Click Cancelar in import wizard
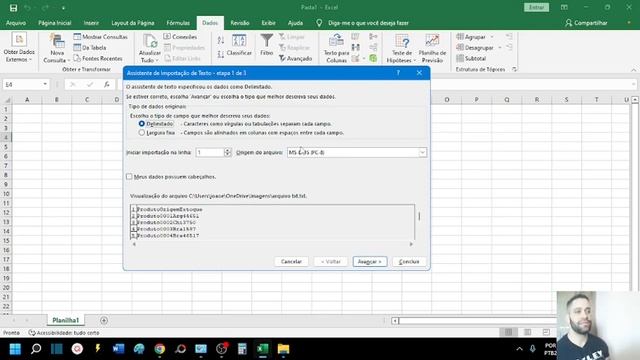Viewport: 640px width, 360px height. (x=291, y=262)
